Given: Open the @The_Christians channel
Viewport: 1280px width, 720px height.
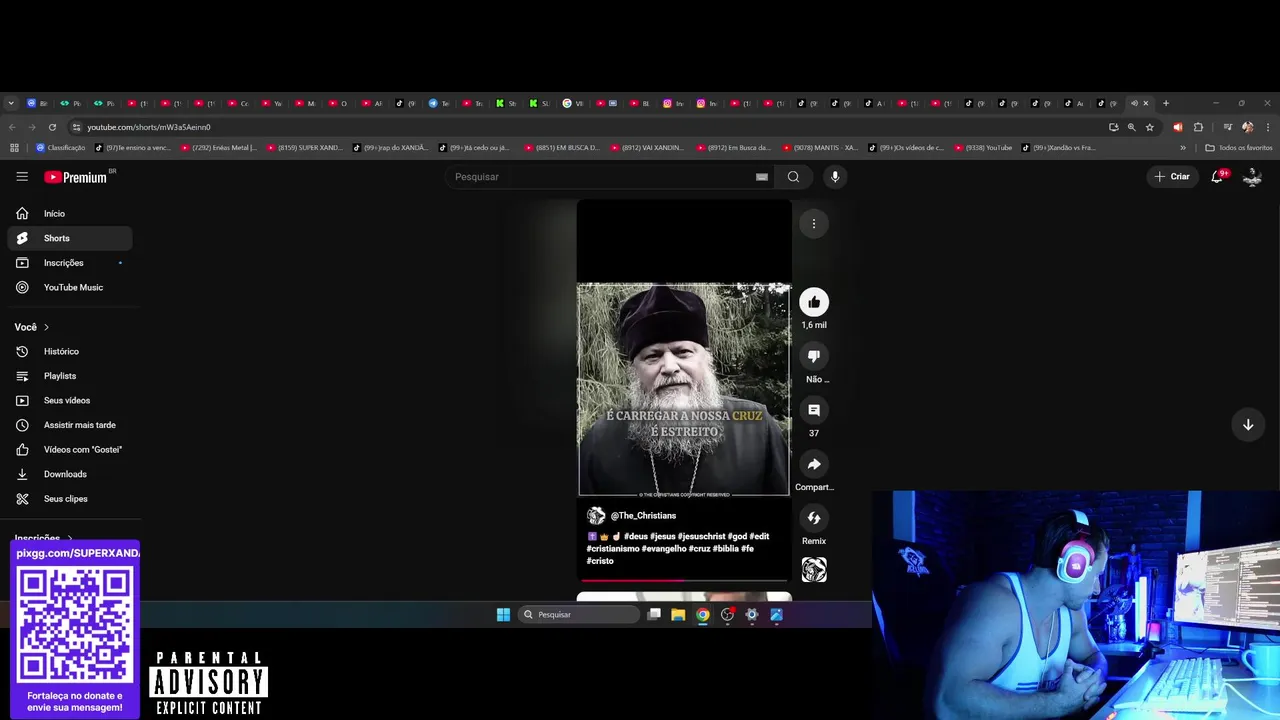Looking at the screenshot, I should click(643, 516).
